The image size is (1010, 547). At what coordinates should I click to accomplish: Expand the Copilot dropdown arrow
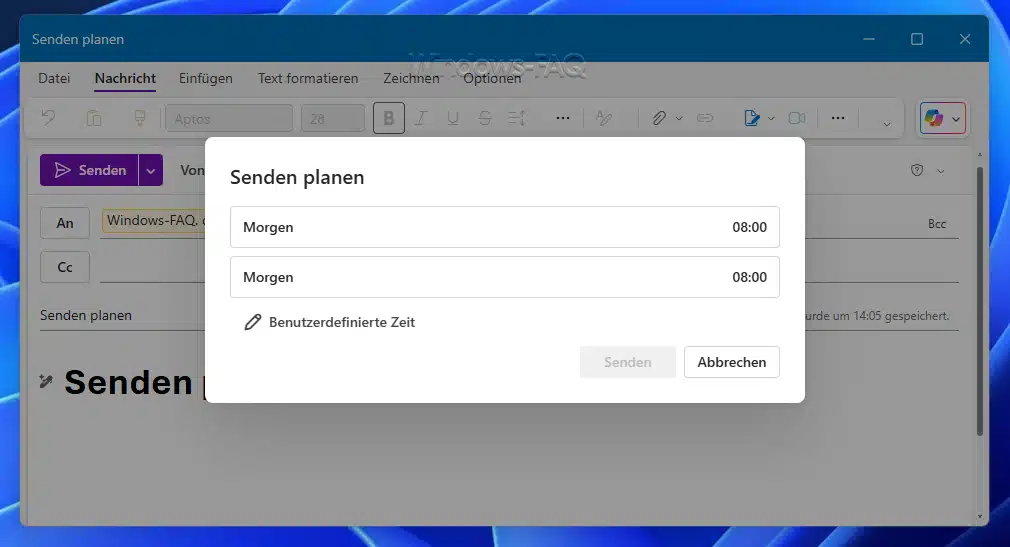click(956, 119)
